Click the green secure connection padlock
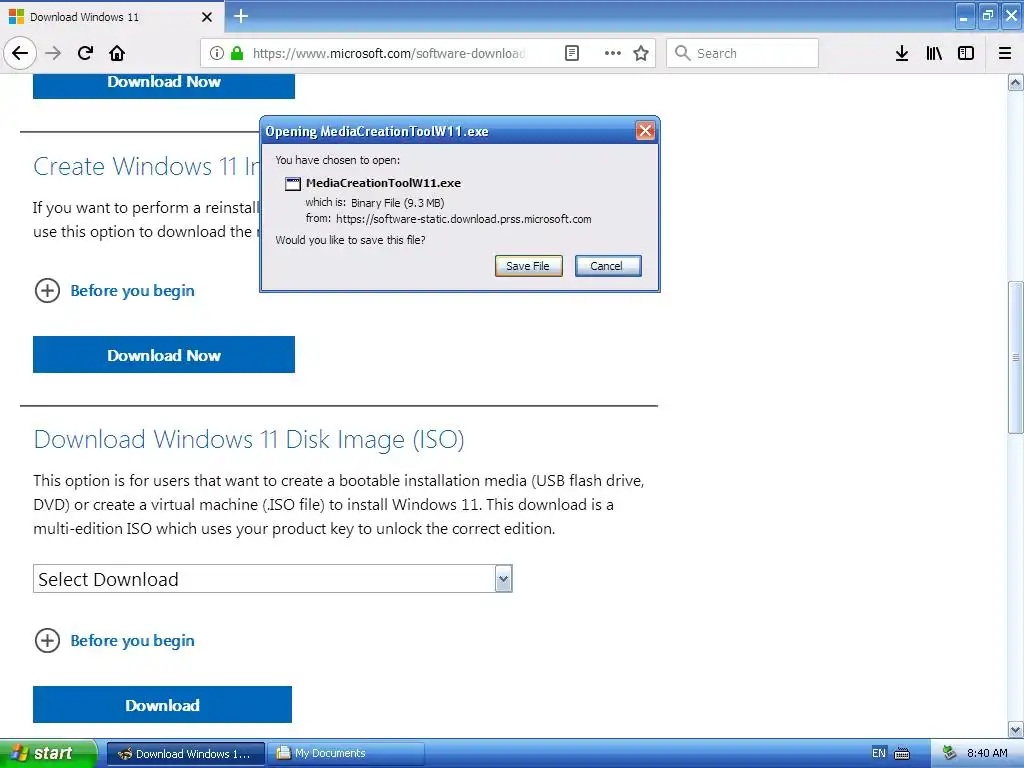Viewport: 1024px width, 768px height. coord(237,53)
